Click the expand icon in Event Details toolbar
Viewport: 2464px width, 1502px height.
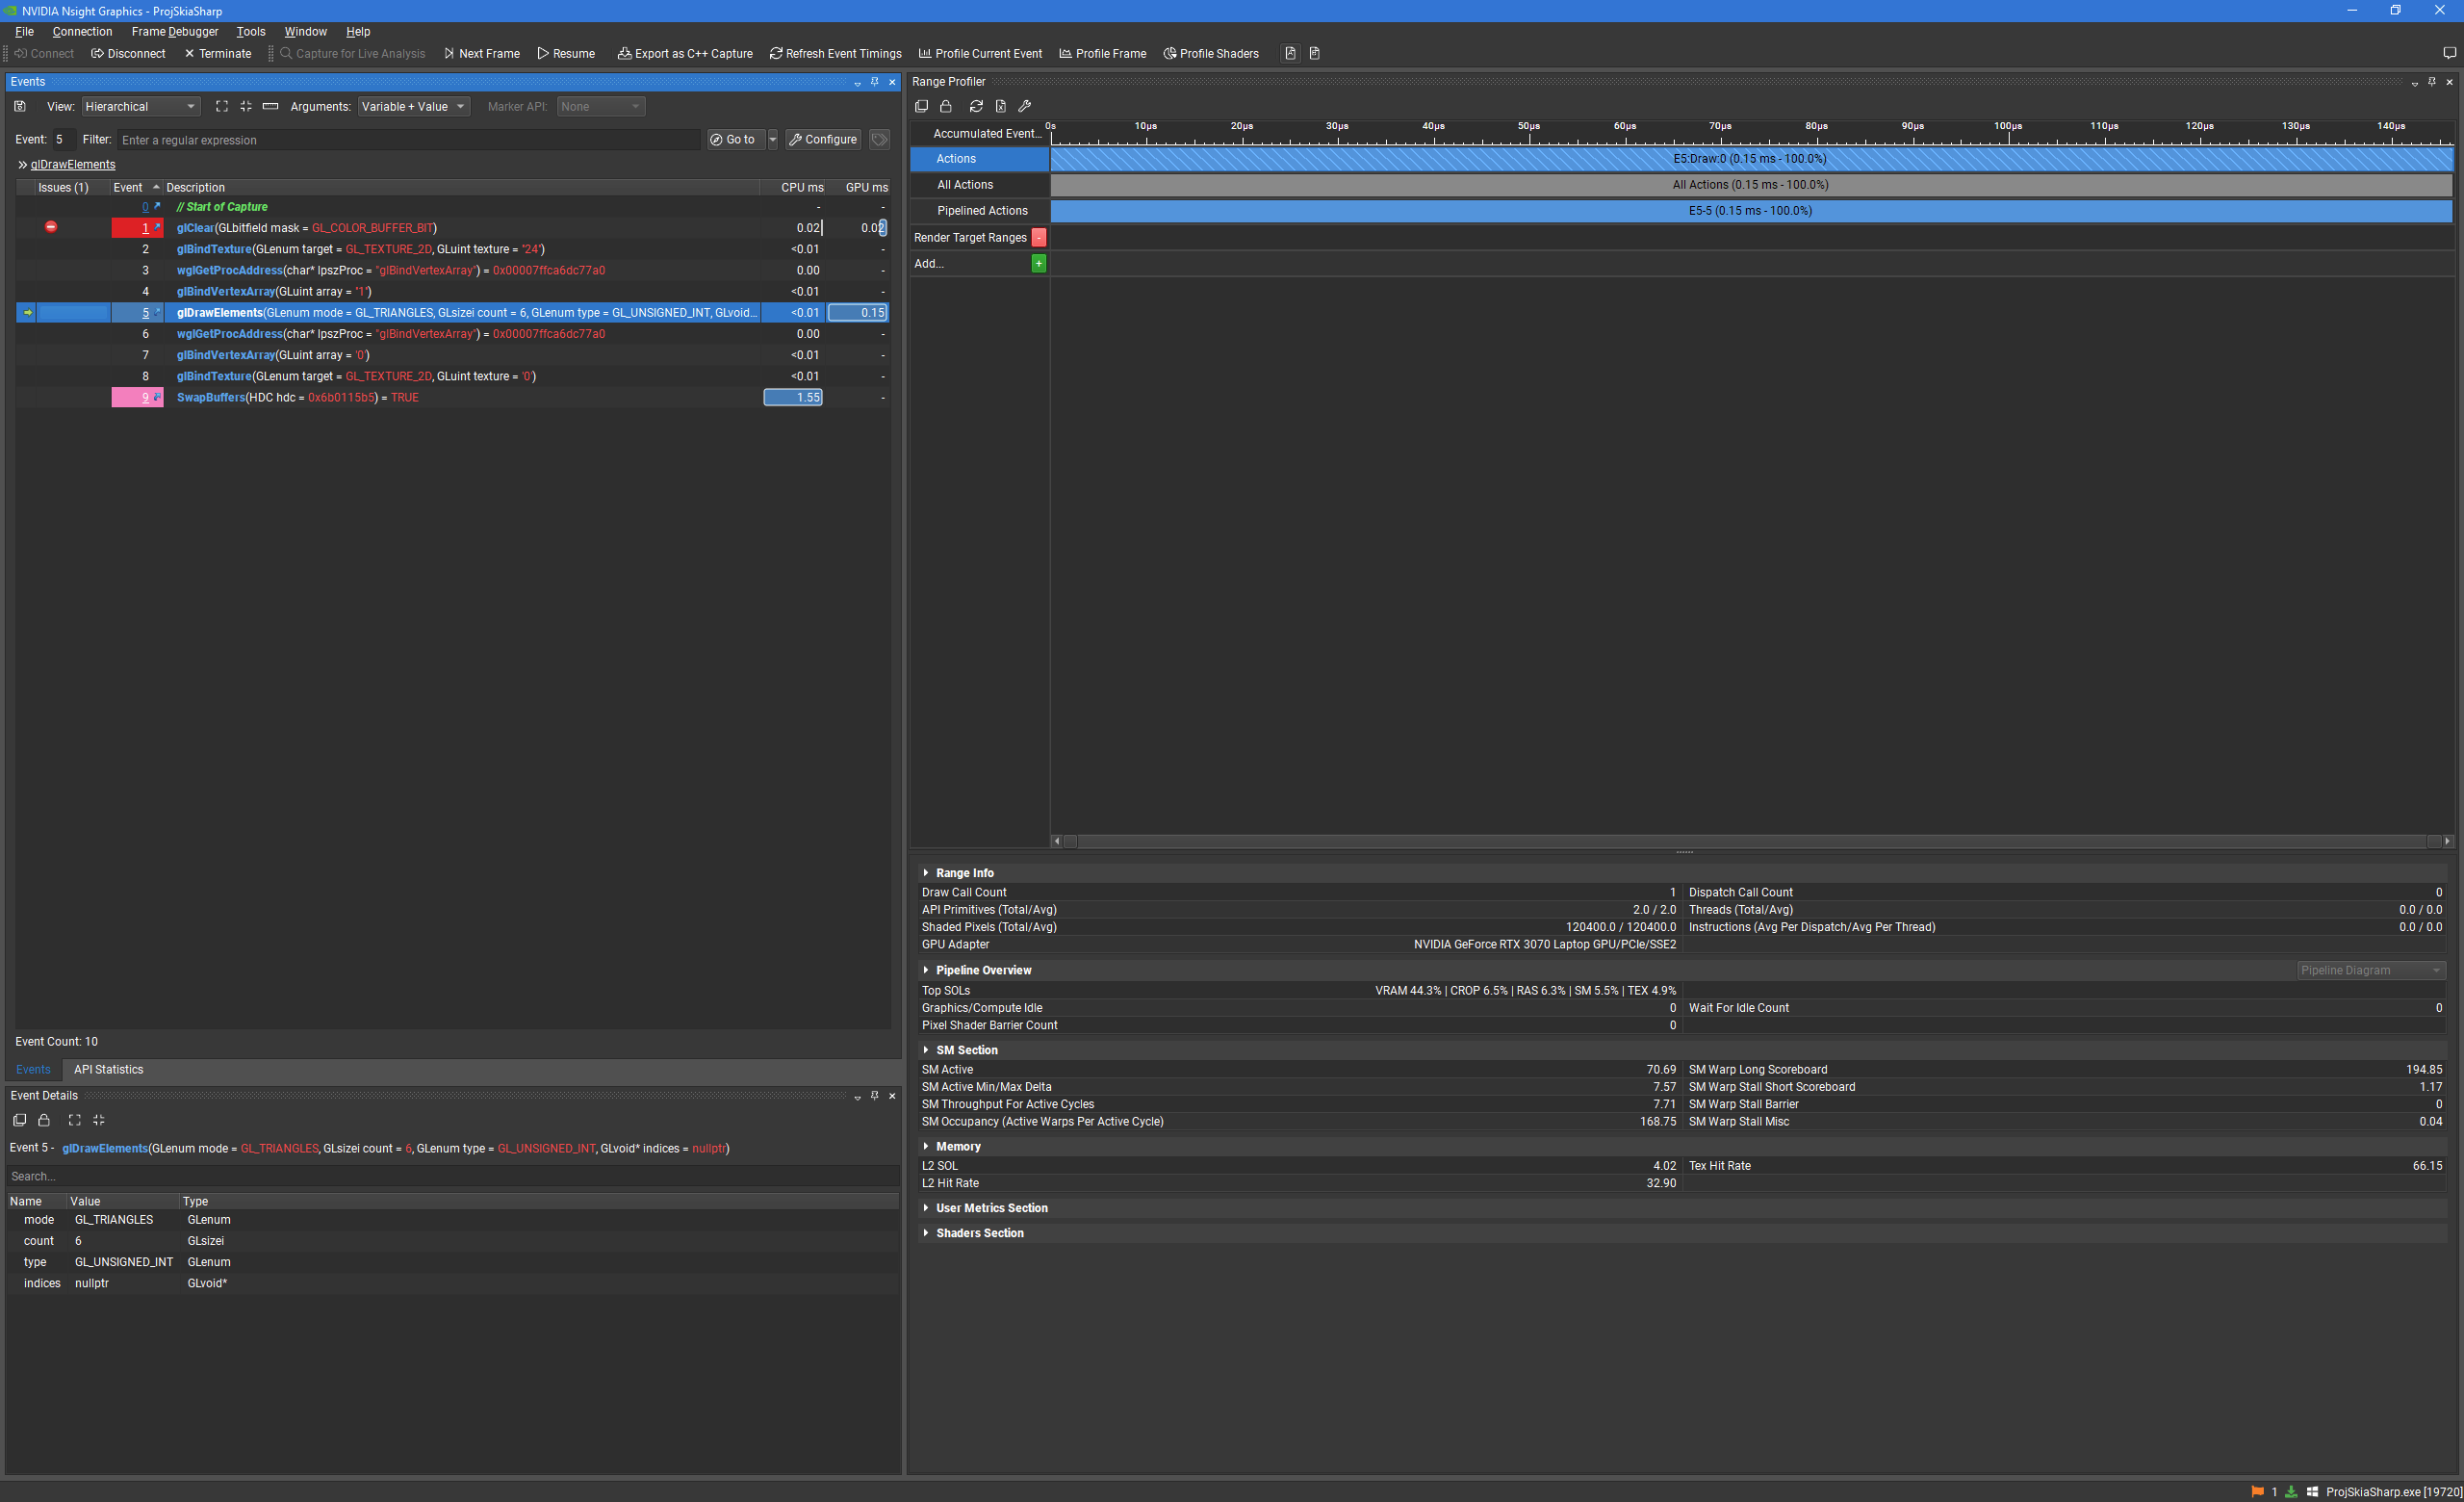pyautogui.click(x=74, y=1120)
